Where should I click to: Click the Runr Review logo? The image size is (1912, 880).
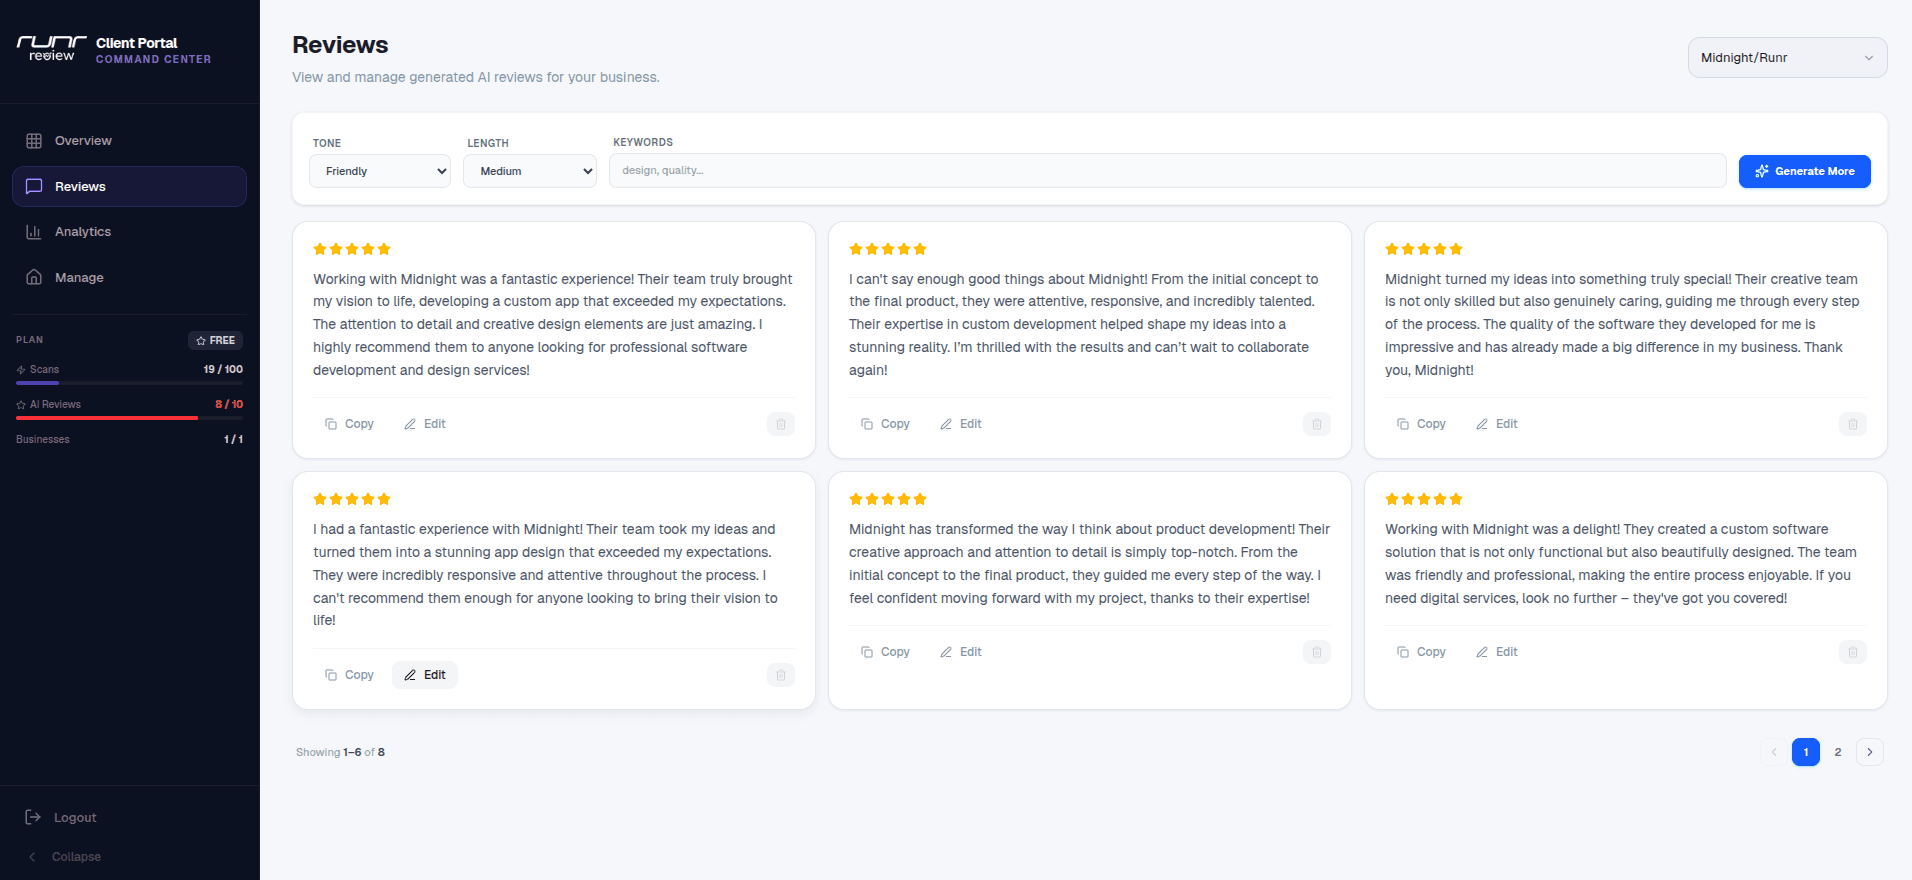point(51,47)
